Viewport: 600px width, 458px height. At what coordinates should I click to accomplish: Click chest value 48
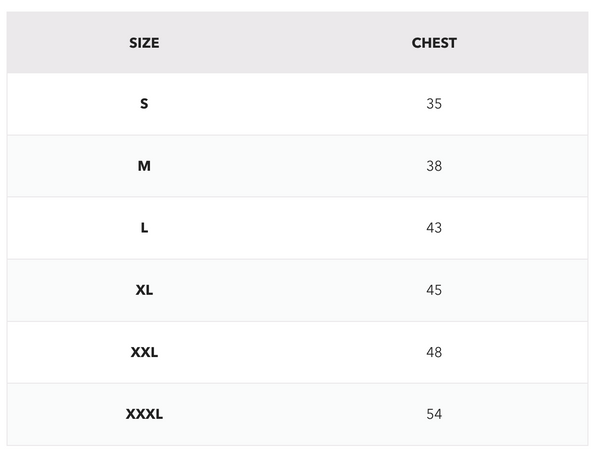click(x=434, y=352)
